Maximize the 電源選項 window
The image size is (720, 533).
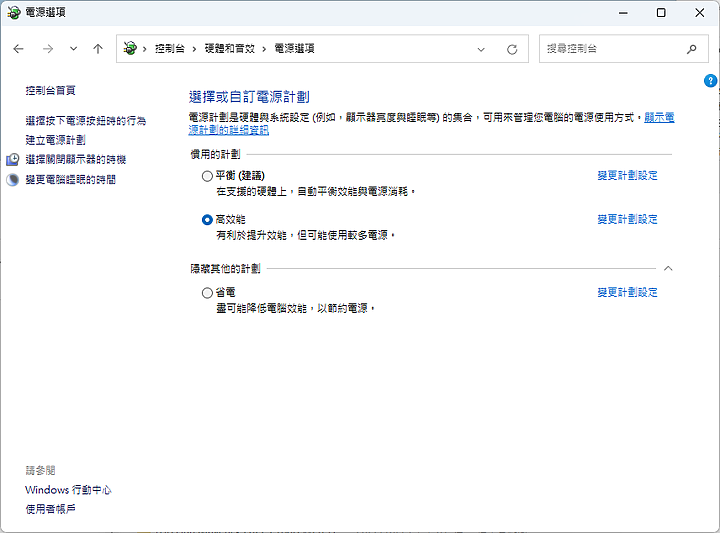point(661,13)
